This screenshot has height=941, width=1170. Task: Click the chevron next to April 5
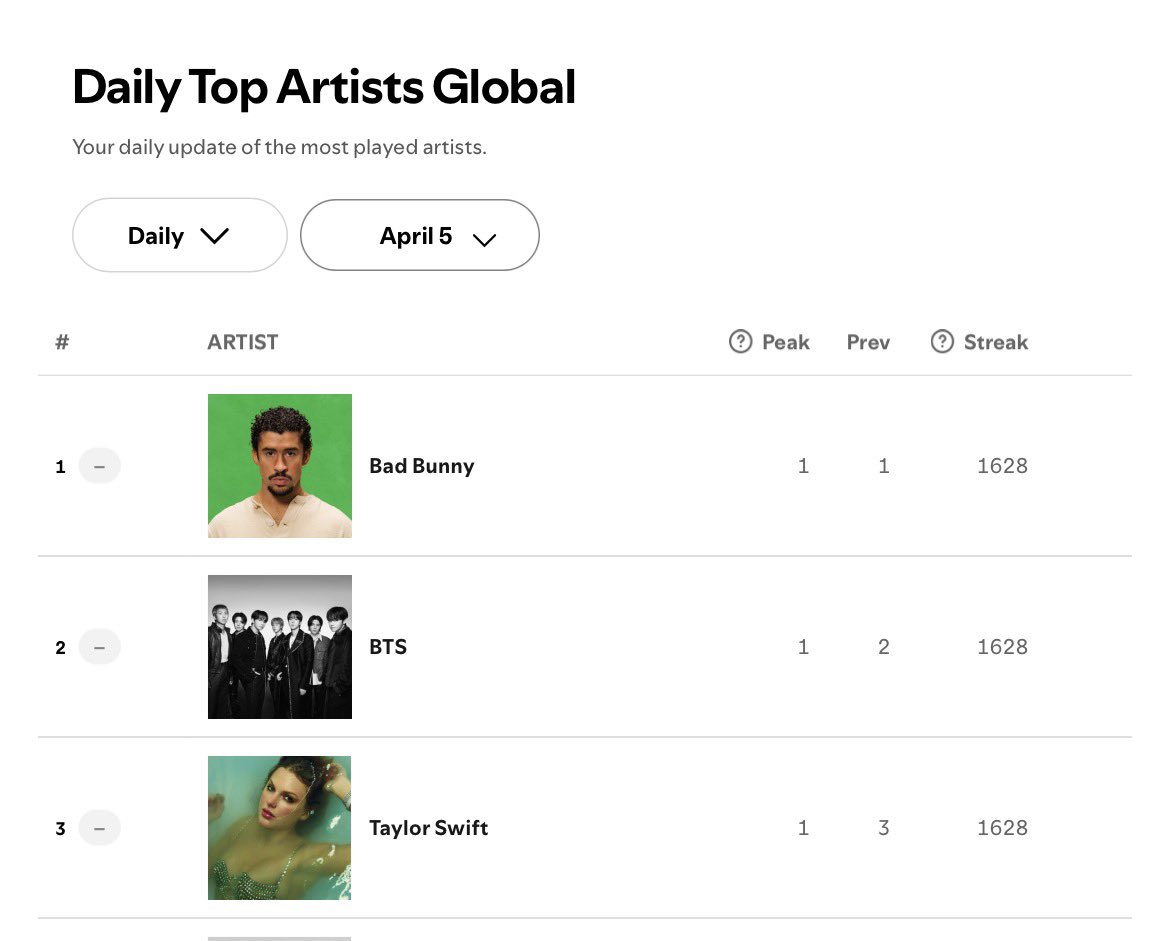484,239
